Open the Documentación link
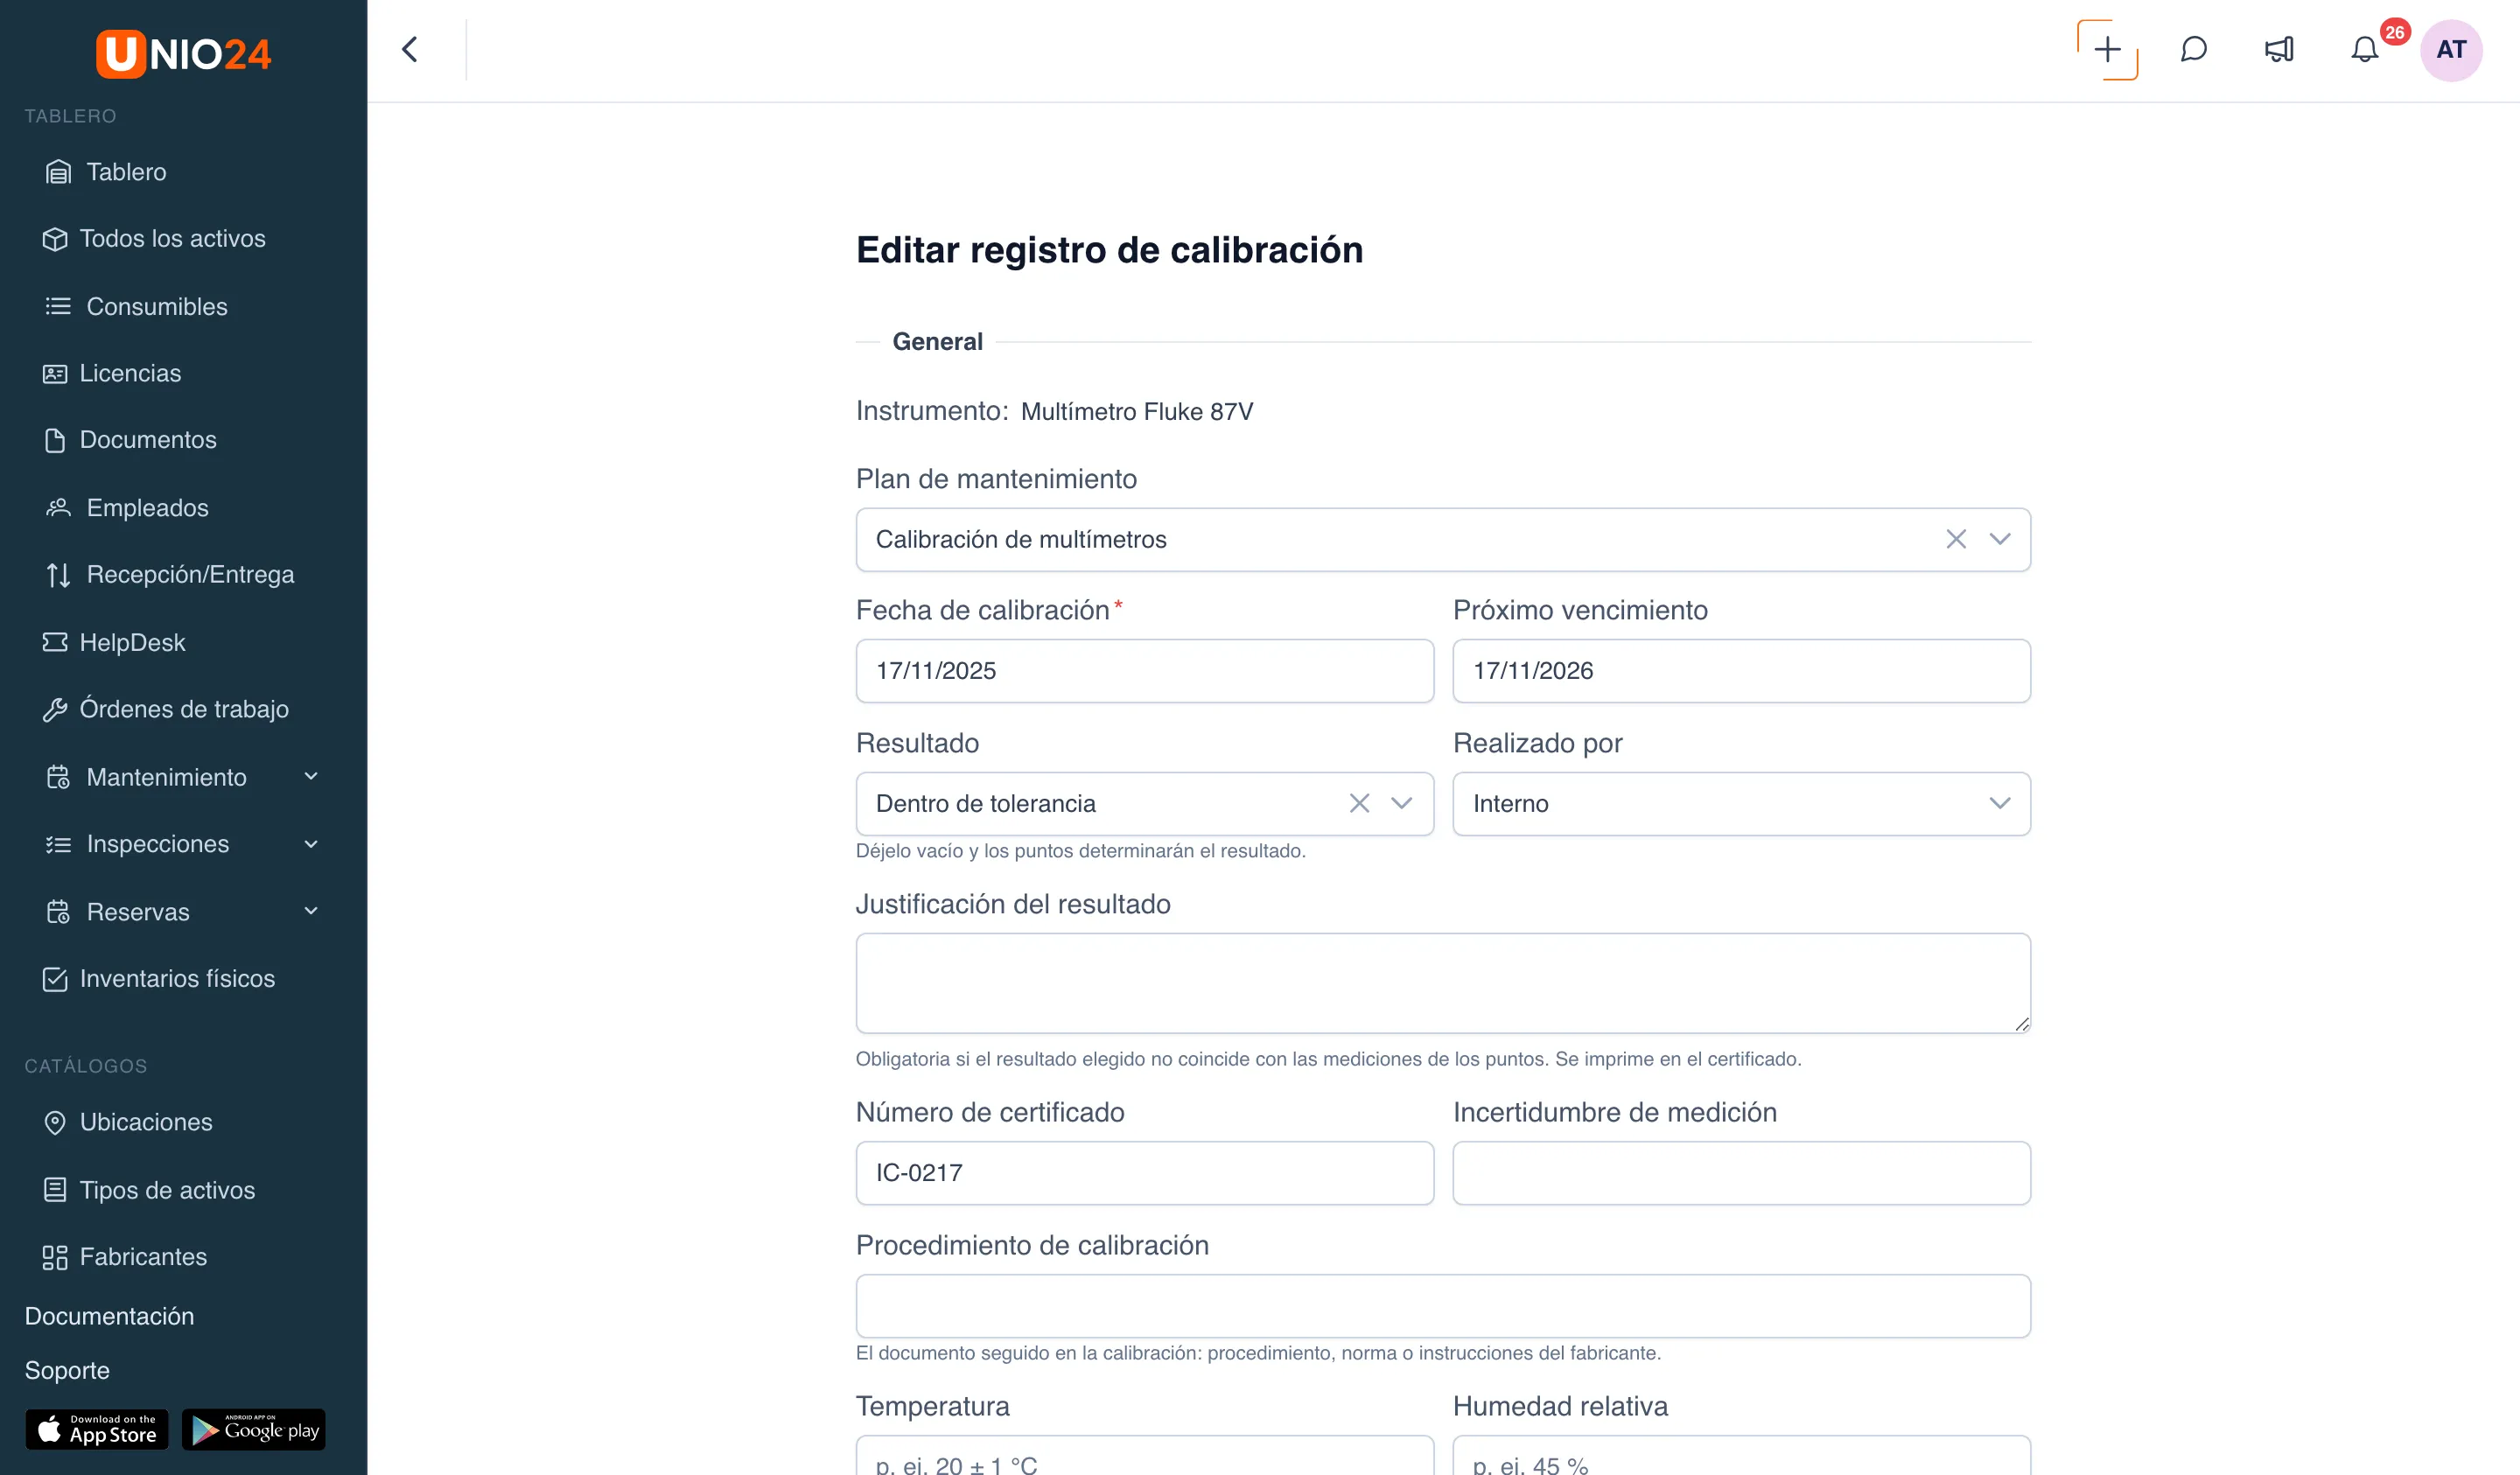The height and width of the screenshot is (1475, 2520). pyautogui.click(x=109, y=1316)
